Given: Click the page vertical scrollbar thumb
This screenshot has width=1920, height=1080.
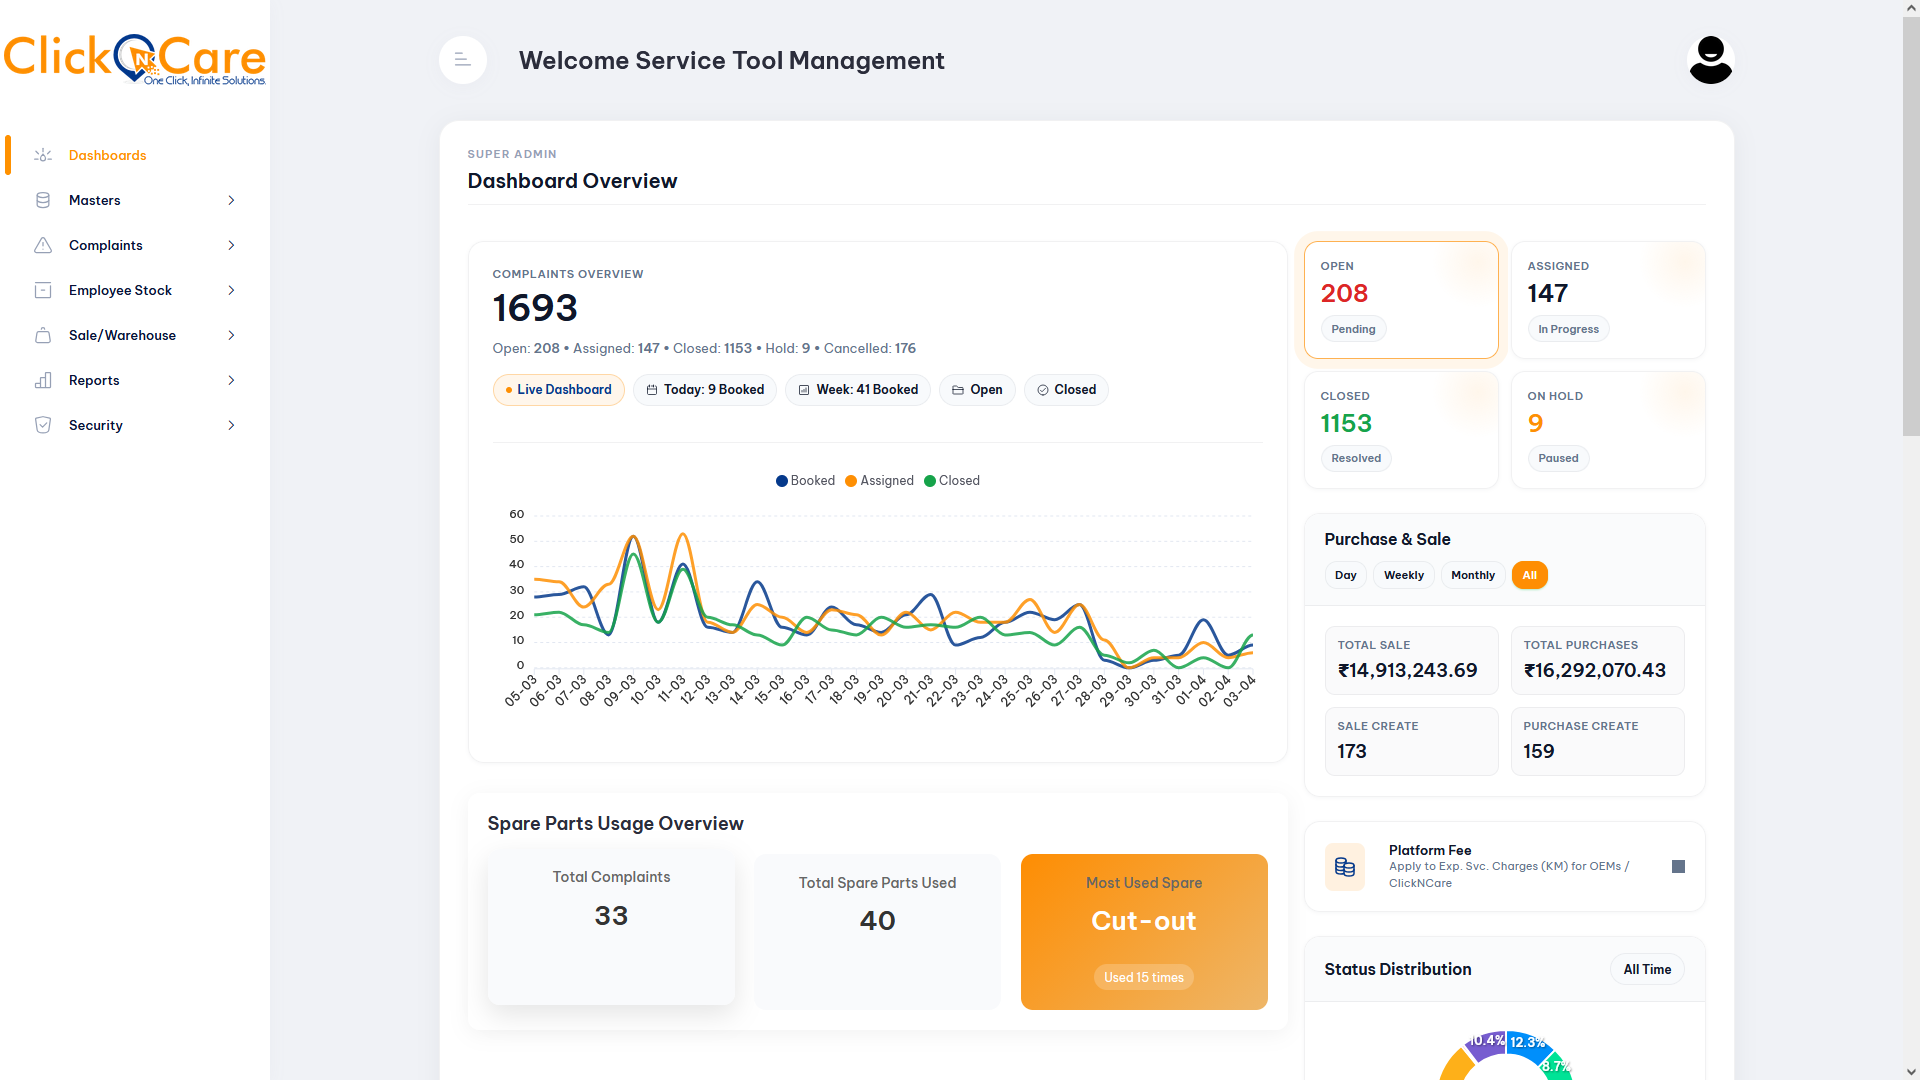Looking at the screenshot, I should (x=1911, y=225).
